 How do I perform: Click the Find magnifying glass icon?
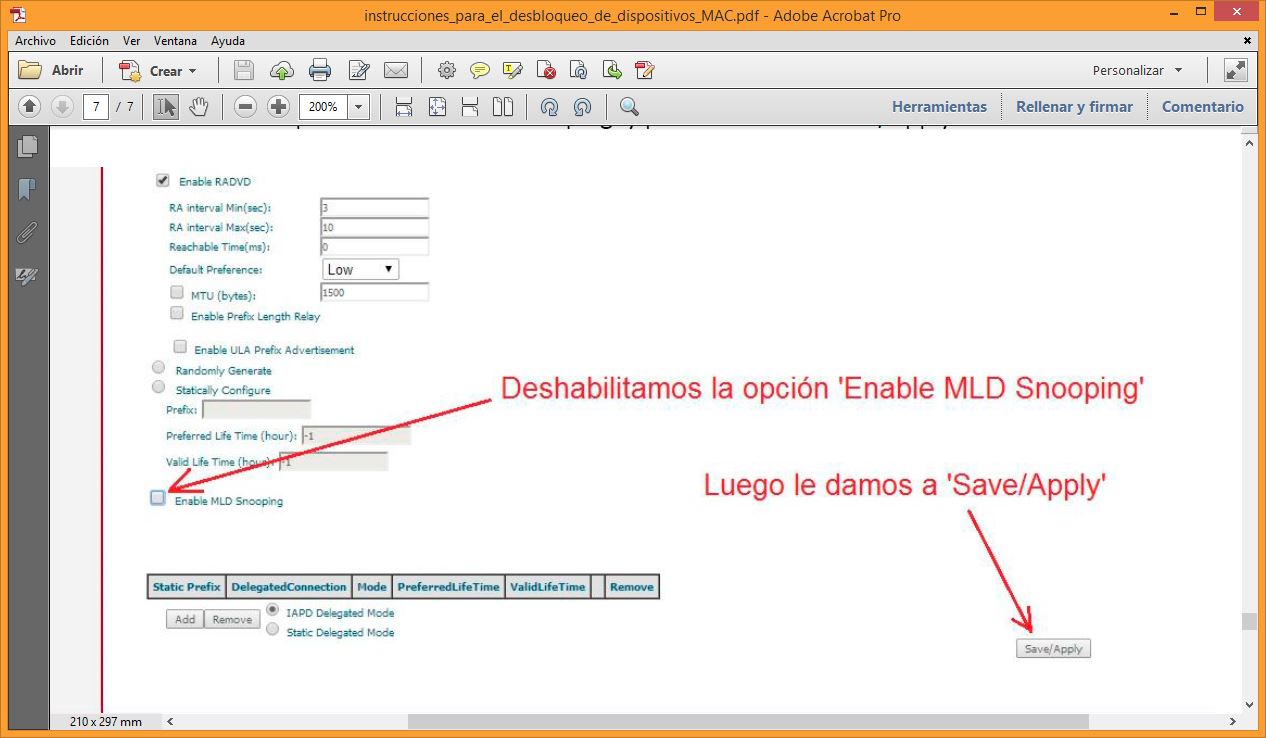coord(629,106)
